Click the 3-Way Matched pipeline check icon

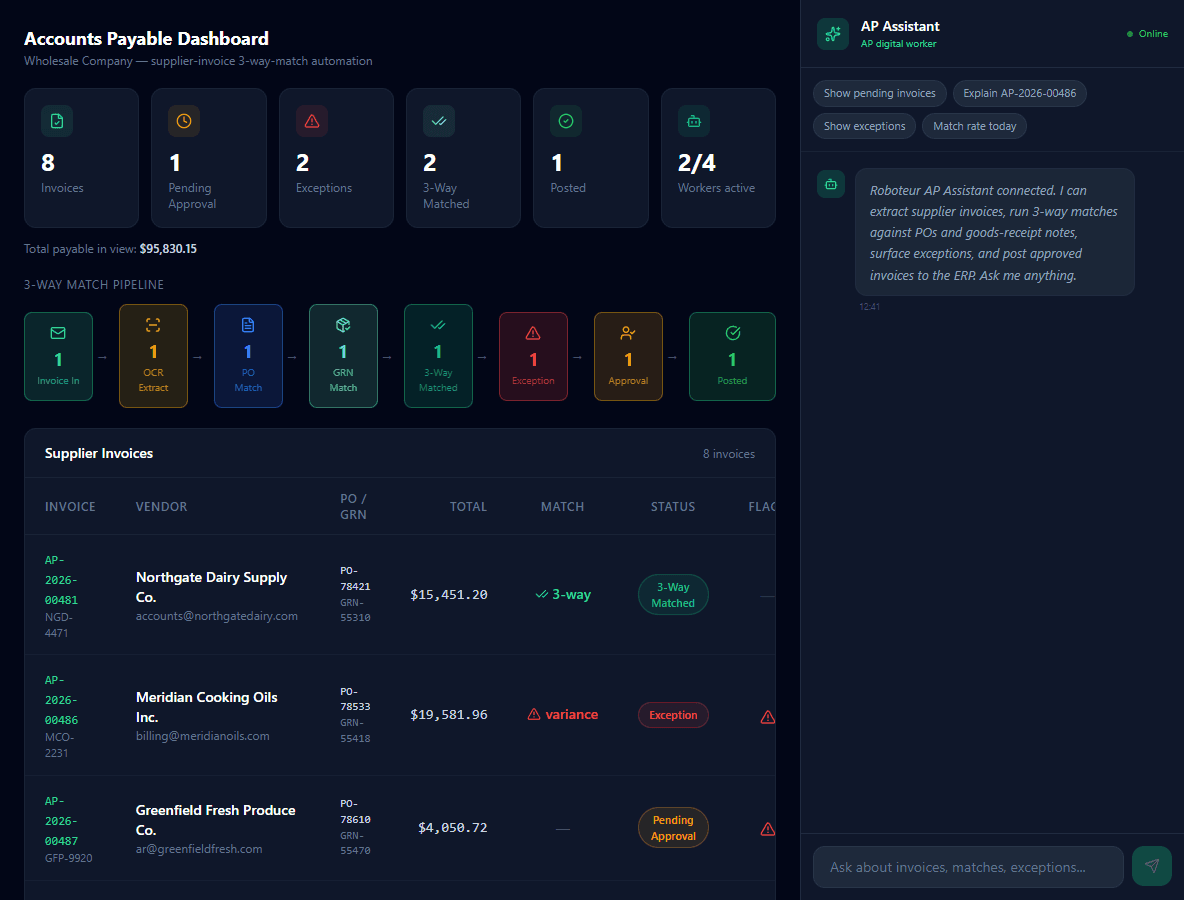(x=438, y=325)
